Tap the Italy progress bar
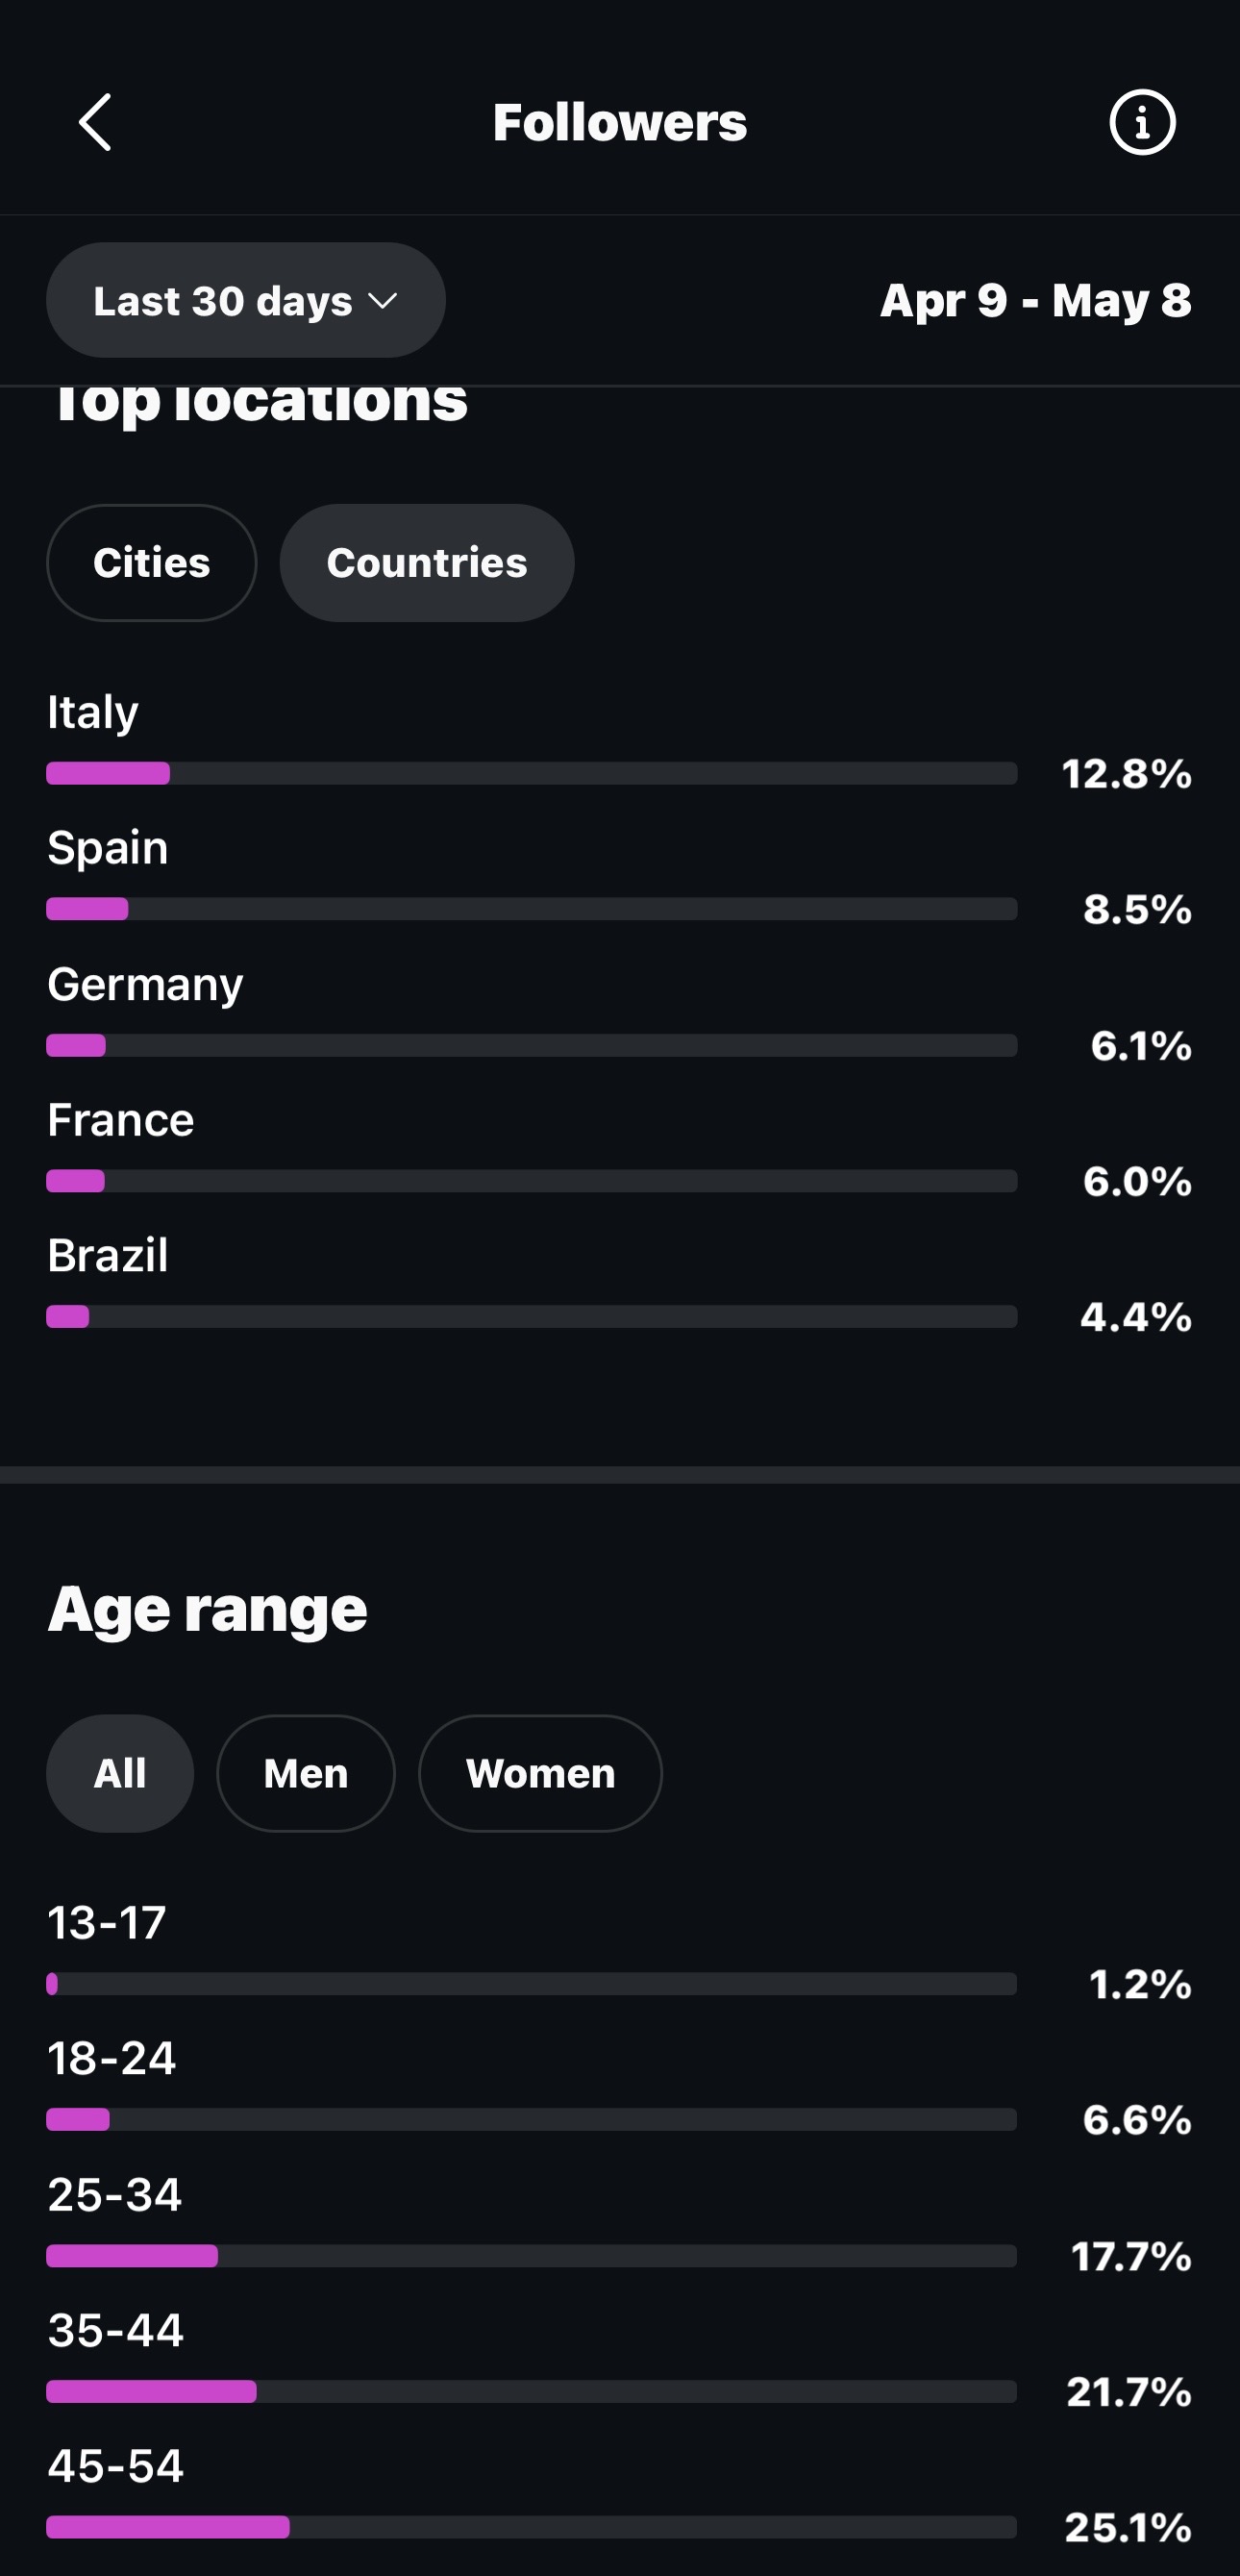 click(532, 773)
